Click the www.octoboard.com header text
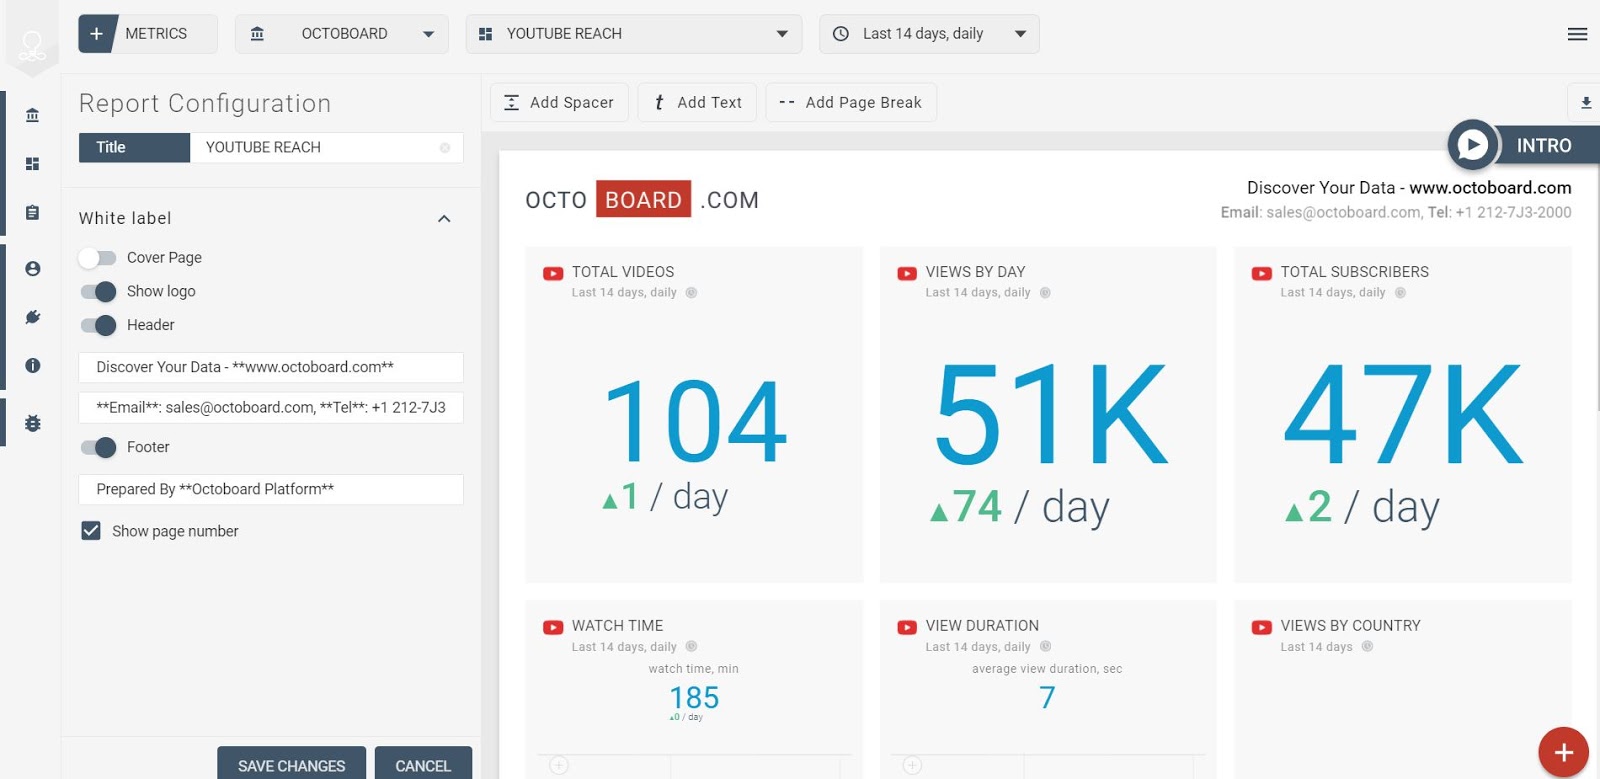The height and width of the screenshot is (779, 1600). (1490, 188)
